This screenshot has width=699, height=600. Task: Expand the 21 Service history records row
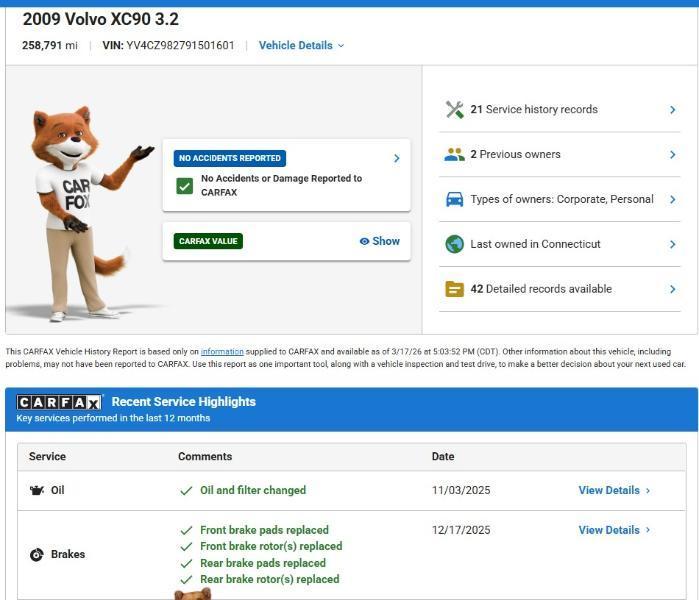[x=672, y=110]
